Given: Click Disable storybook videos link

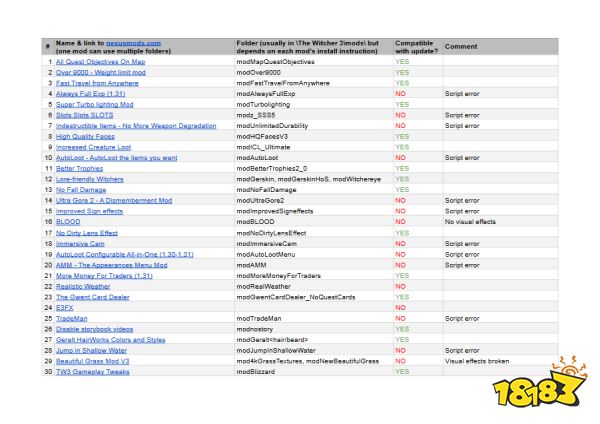Looking at the screenshot, I should tap(95, 328).
